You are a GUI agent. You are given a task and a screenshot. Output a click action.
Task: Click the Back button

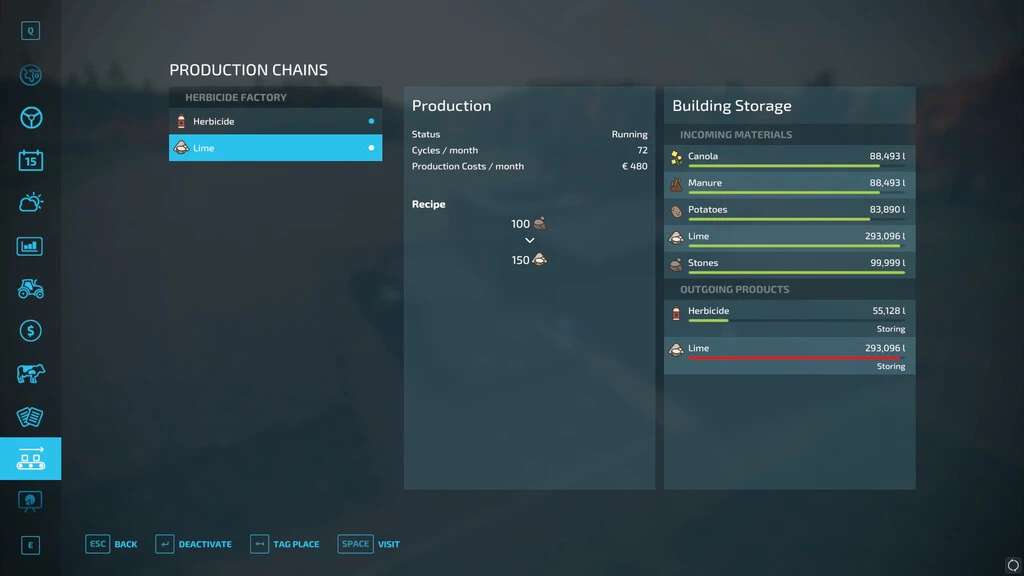pyautogui.click(x=112, y=544)
